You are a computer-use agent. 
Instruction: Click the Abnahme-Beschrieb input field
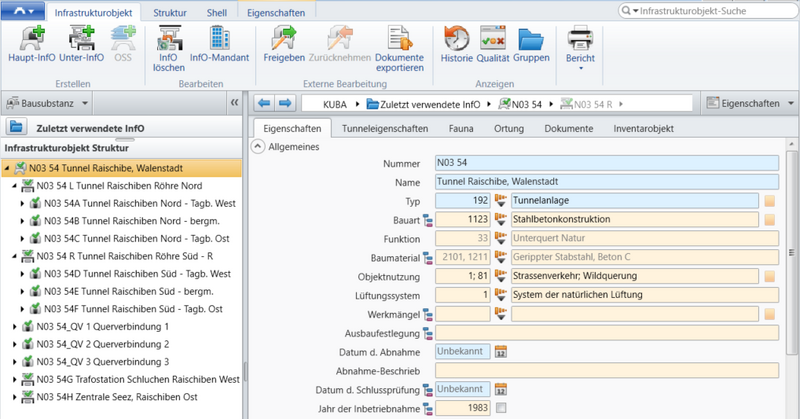[x=607, y=371]
